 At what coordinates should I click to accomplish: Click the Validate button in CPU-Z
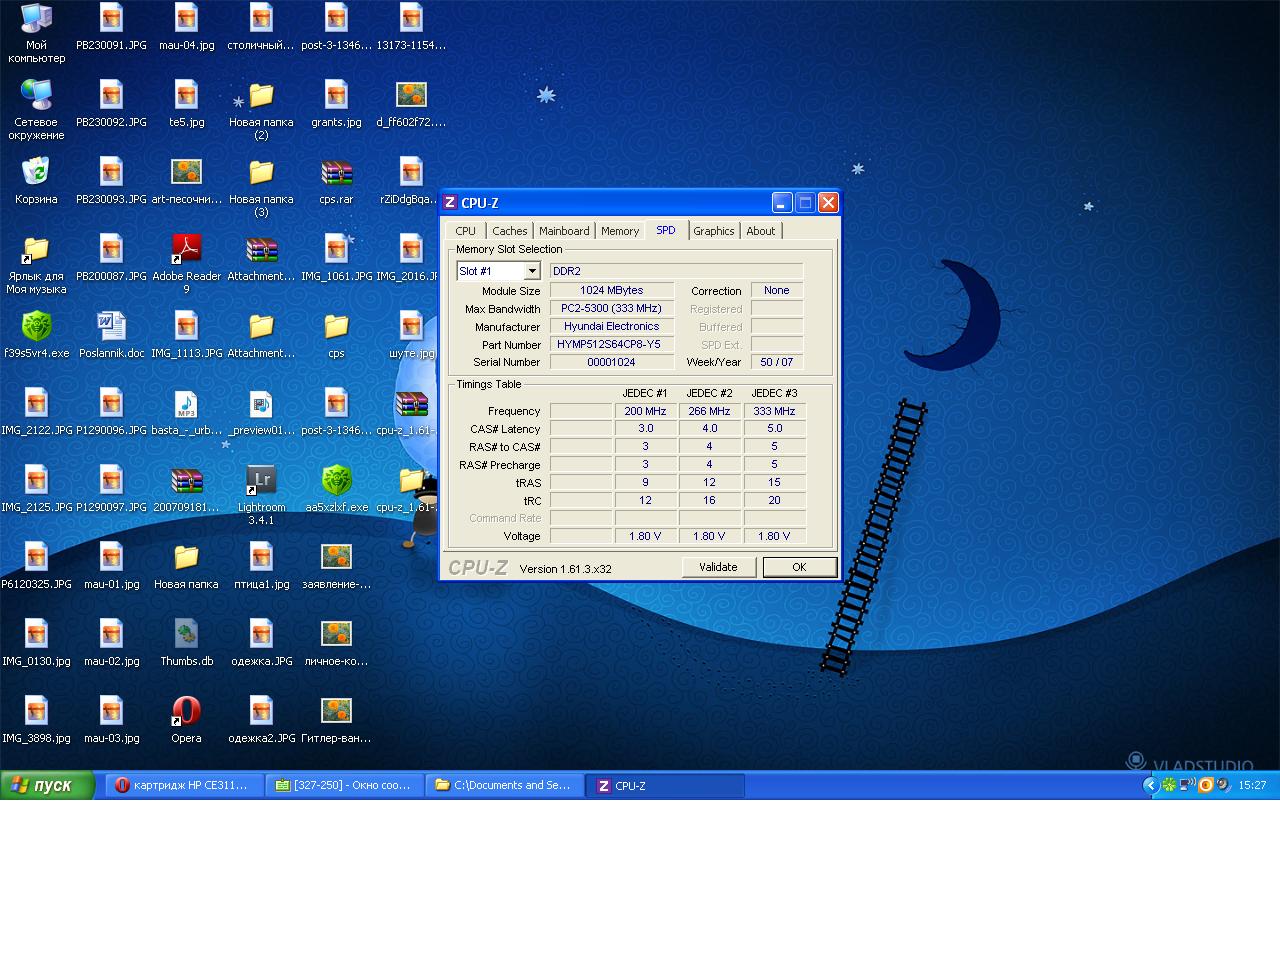tap(718, 567)
